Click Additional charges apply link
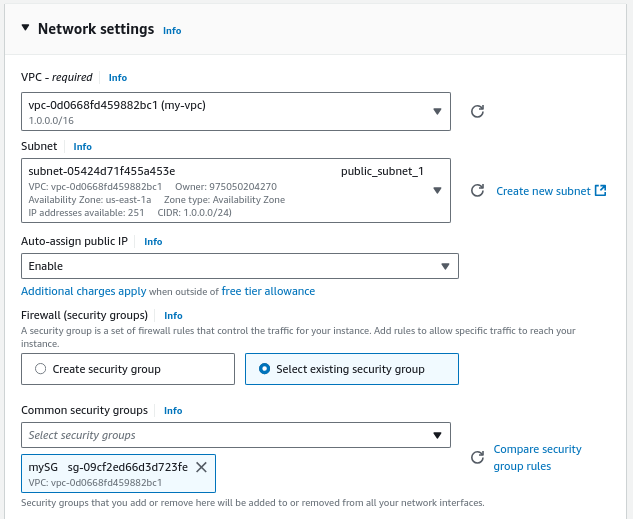Screen dimensions: 633x519 [x=84, y=291]
